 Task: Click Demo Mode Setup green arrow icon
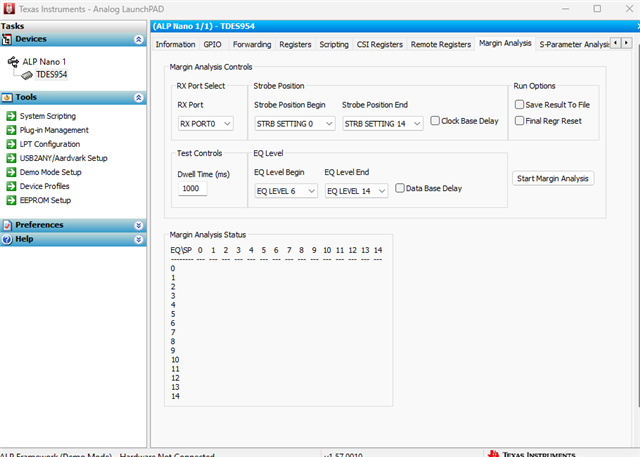pyautogui.click(x=11, y=172)
